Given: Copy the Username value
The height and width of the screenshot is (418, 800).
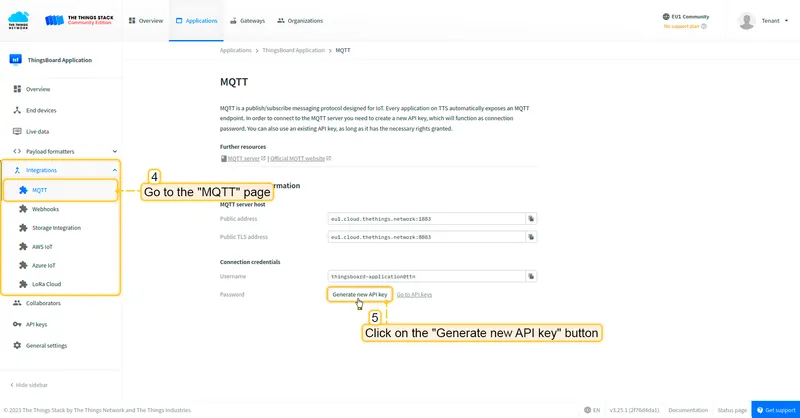Looking at the screenshot, I should click(x=531, y=276).
